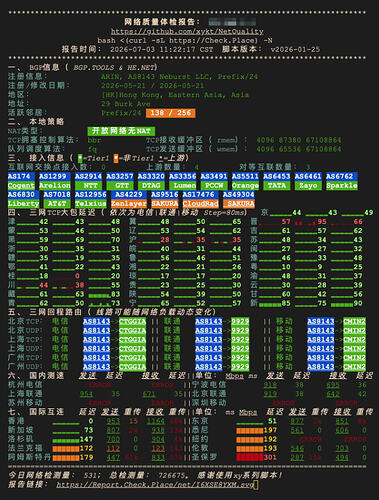Image resolution: width=379 pixels, height=500 pixels.
Task: Click the DTAG label
Action: pos(151,185)
